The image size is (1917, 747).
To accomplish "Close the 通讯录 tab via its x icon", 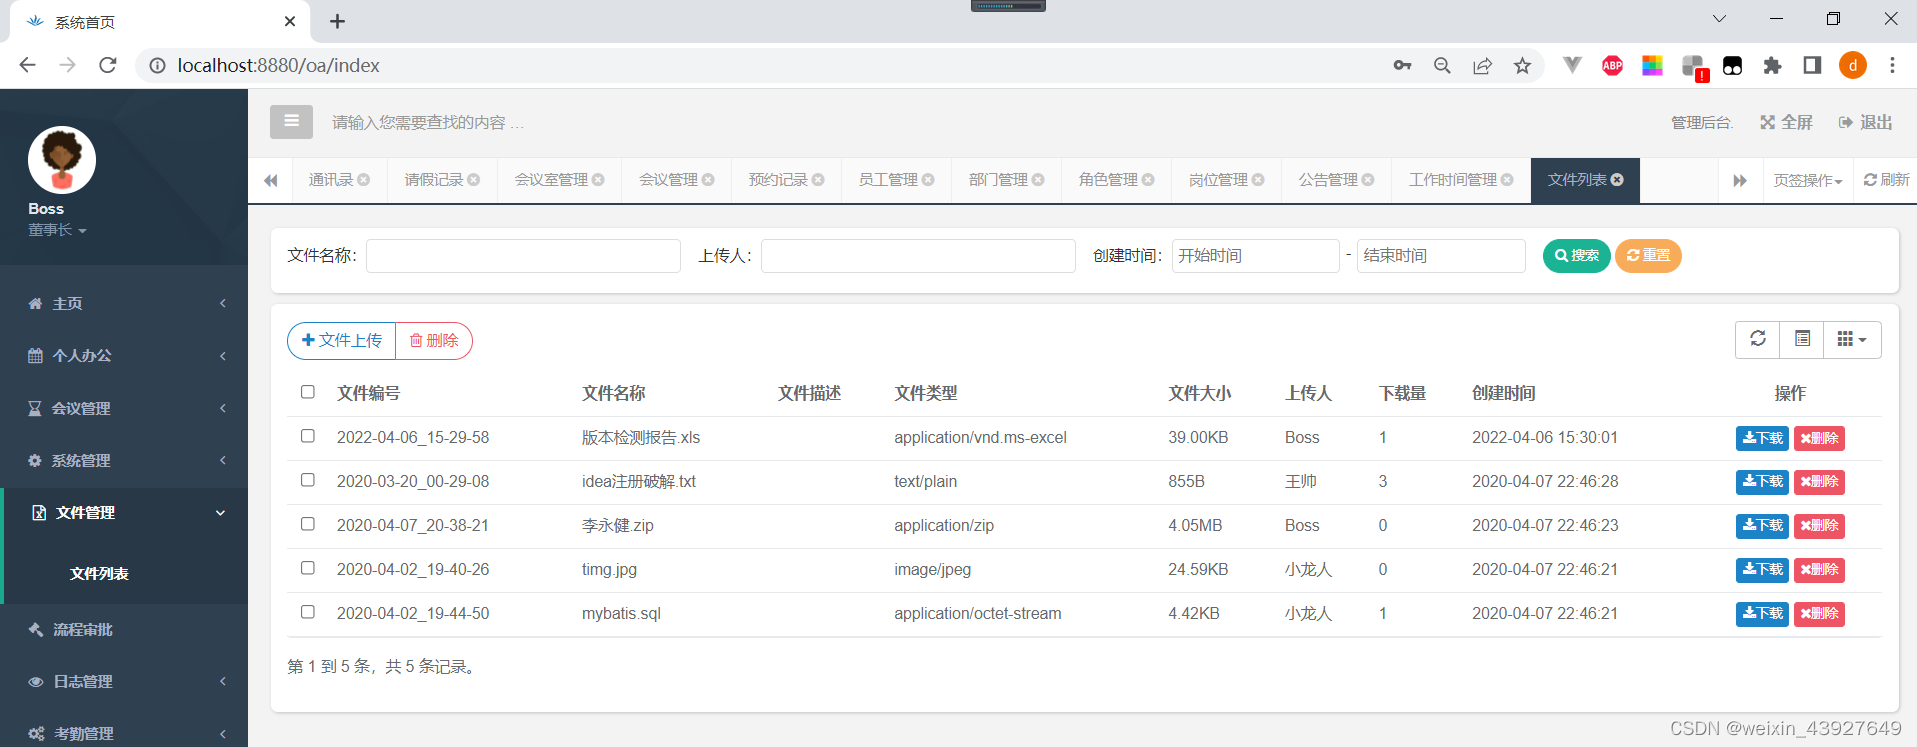I will coord(364,180).
